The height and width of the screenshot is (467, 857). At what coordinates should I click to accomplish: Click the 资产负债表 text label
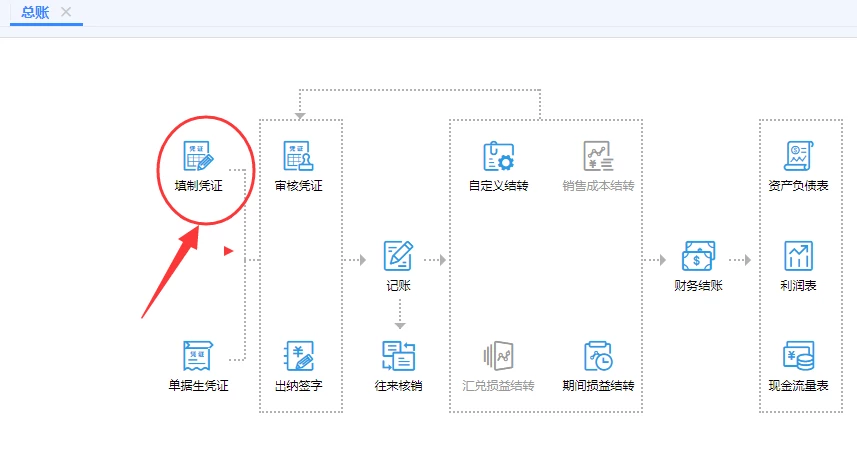click(x=798, y=186)
